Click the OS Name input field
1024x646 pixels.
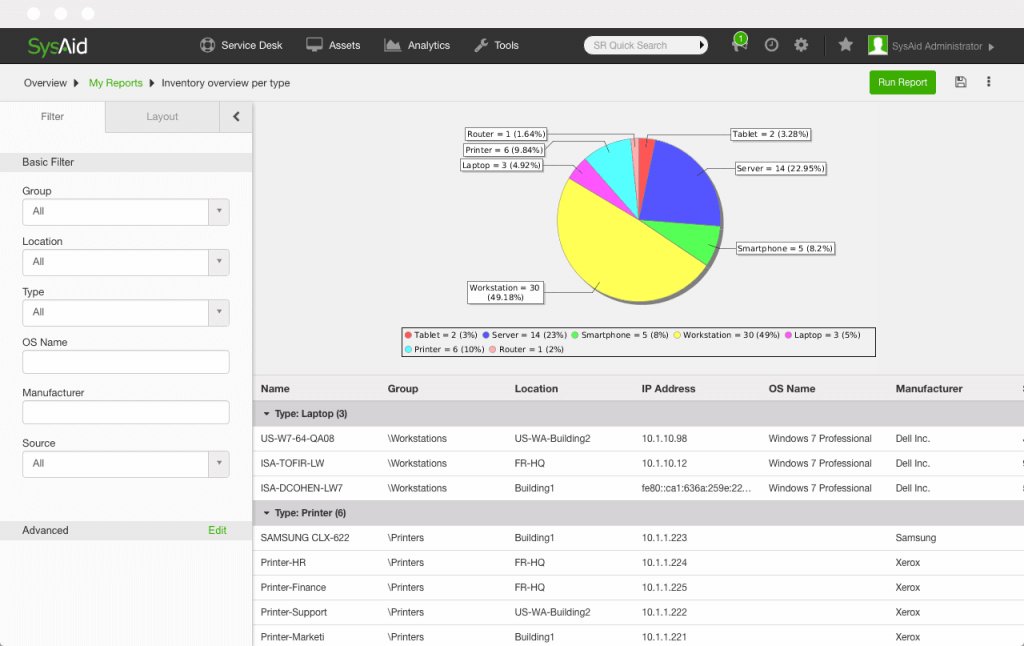coord(125,362)
